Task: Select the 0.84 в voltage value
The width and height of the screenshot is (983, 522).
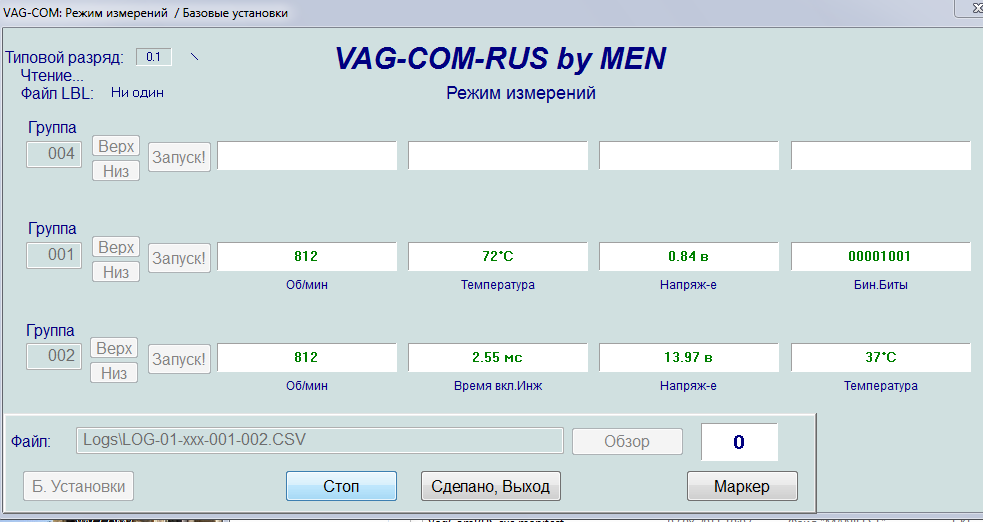Action: (688, 256)
